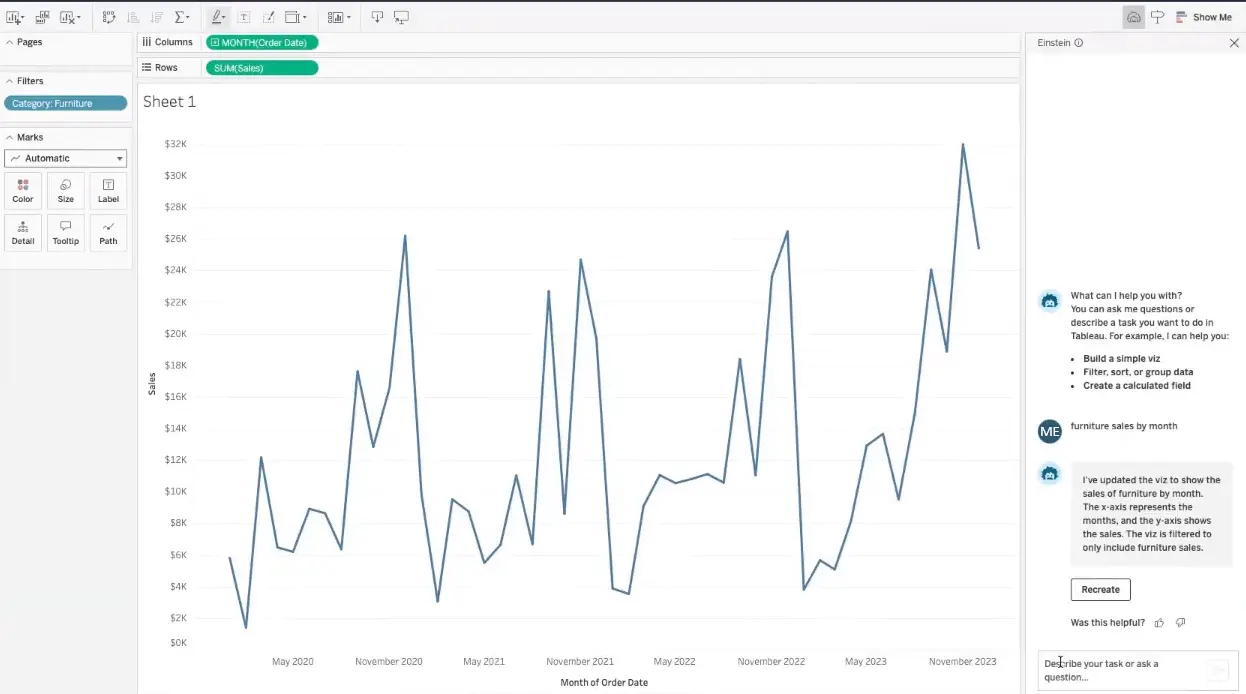This screenshot has height=694, width=1246.
Task: Expand the MONTH(Order Date) pill menu
Action: [310, 42]
